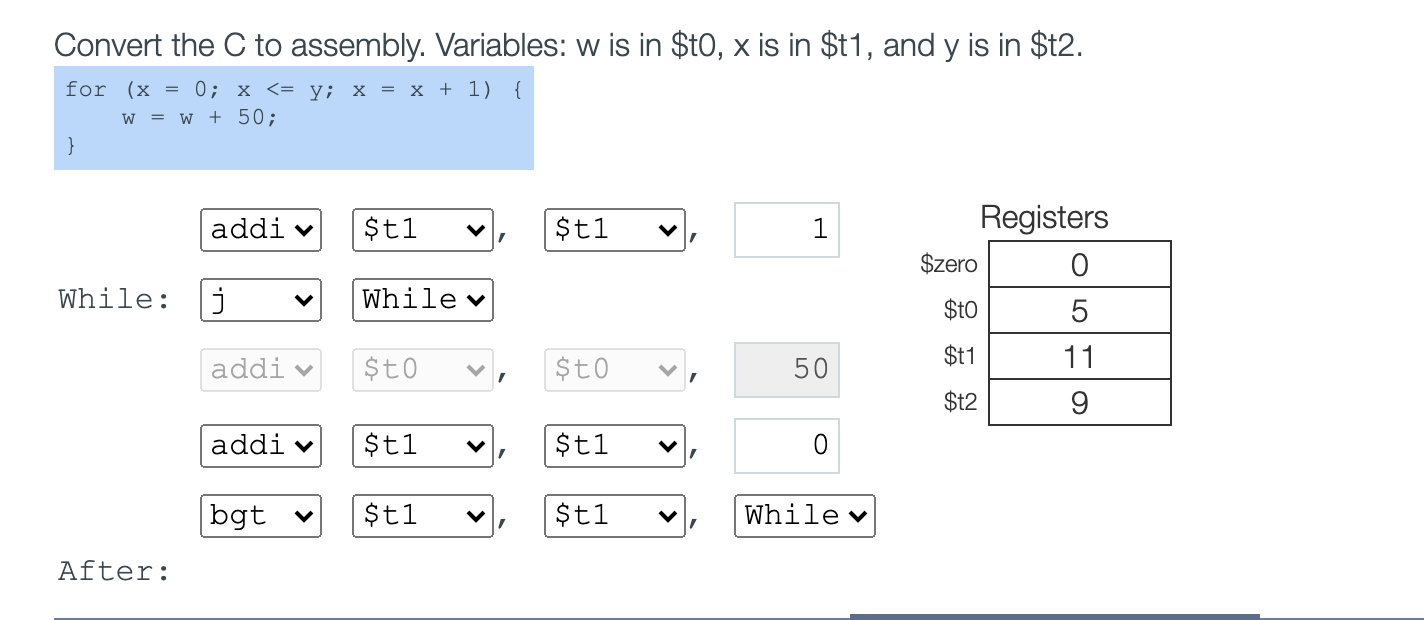This screenshot has height=620, width=1424.
Task: Open the first instruction opcode dropdown showing addi
Action: [x=260, y=229]
